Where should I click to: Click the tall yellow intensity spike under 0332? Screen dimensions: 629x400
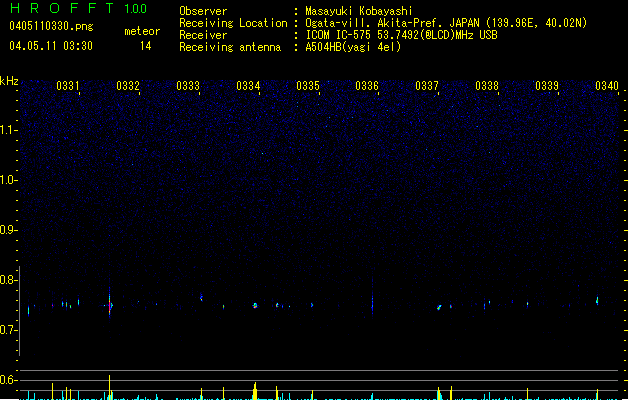pos(110,387)
